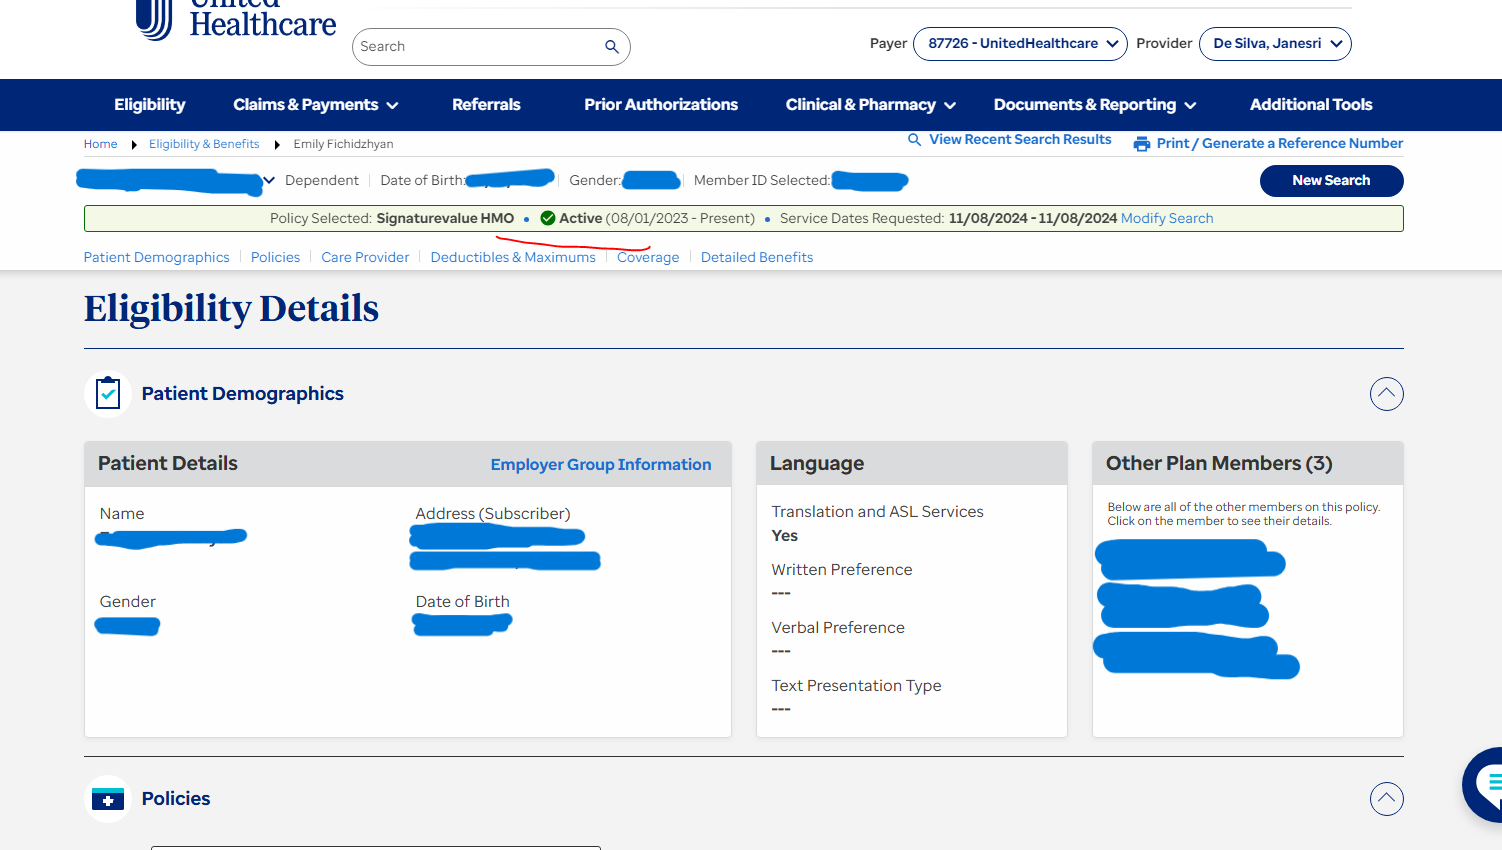Collapse the Patient Demographics section
1502x850 pixels.
point(1386,394)
